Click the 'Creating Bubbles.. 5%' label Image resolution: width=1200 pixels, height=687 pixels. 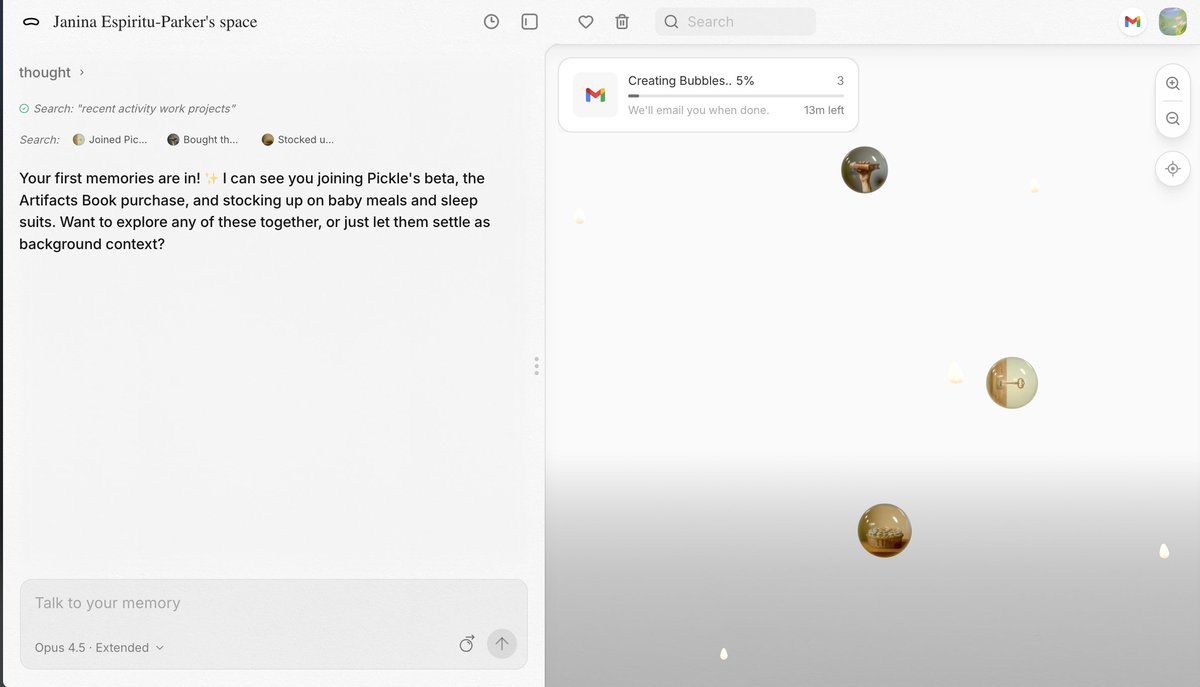[x=691, y=81]
